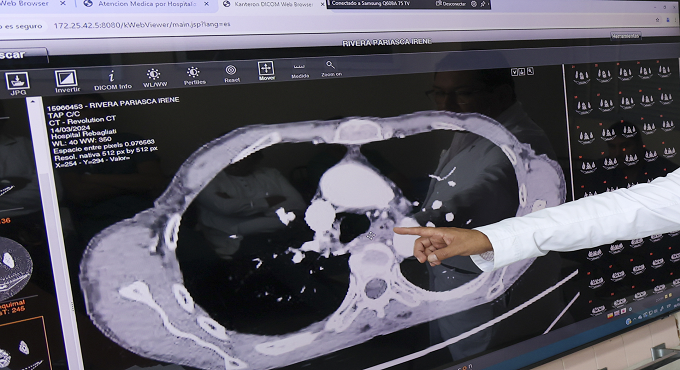
Task: Open the DICOM Info panel
Action: coord(112,80)
